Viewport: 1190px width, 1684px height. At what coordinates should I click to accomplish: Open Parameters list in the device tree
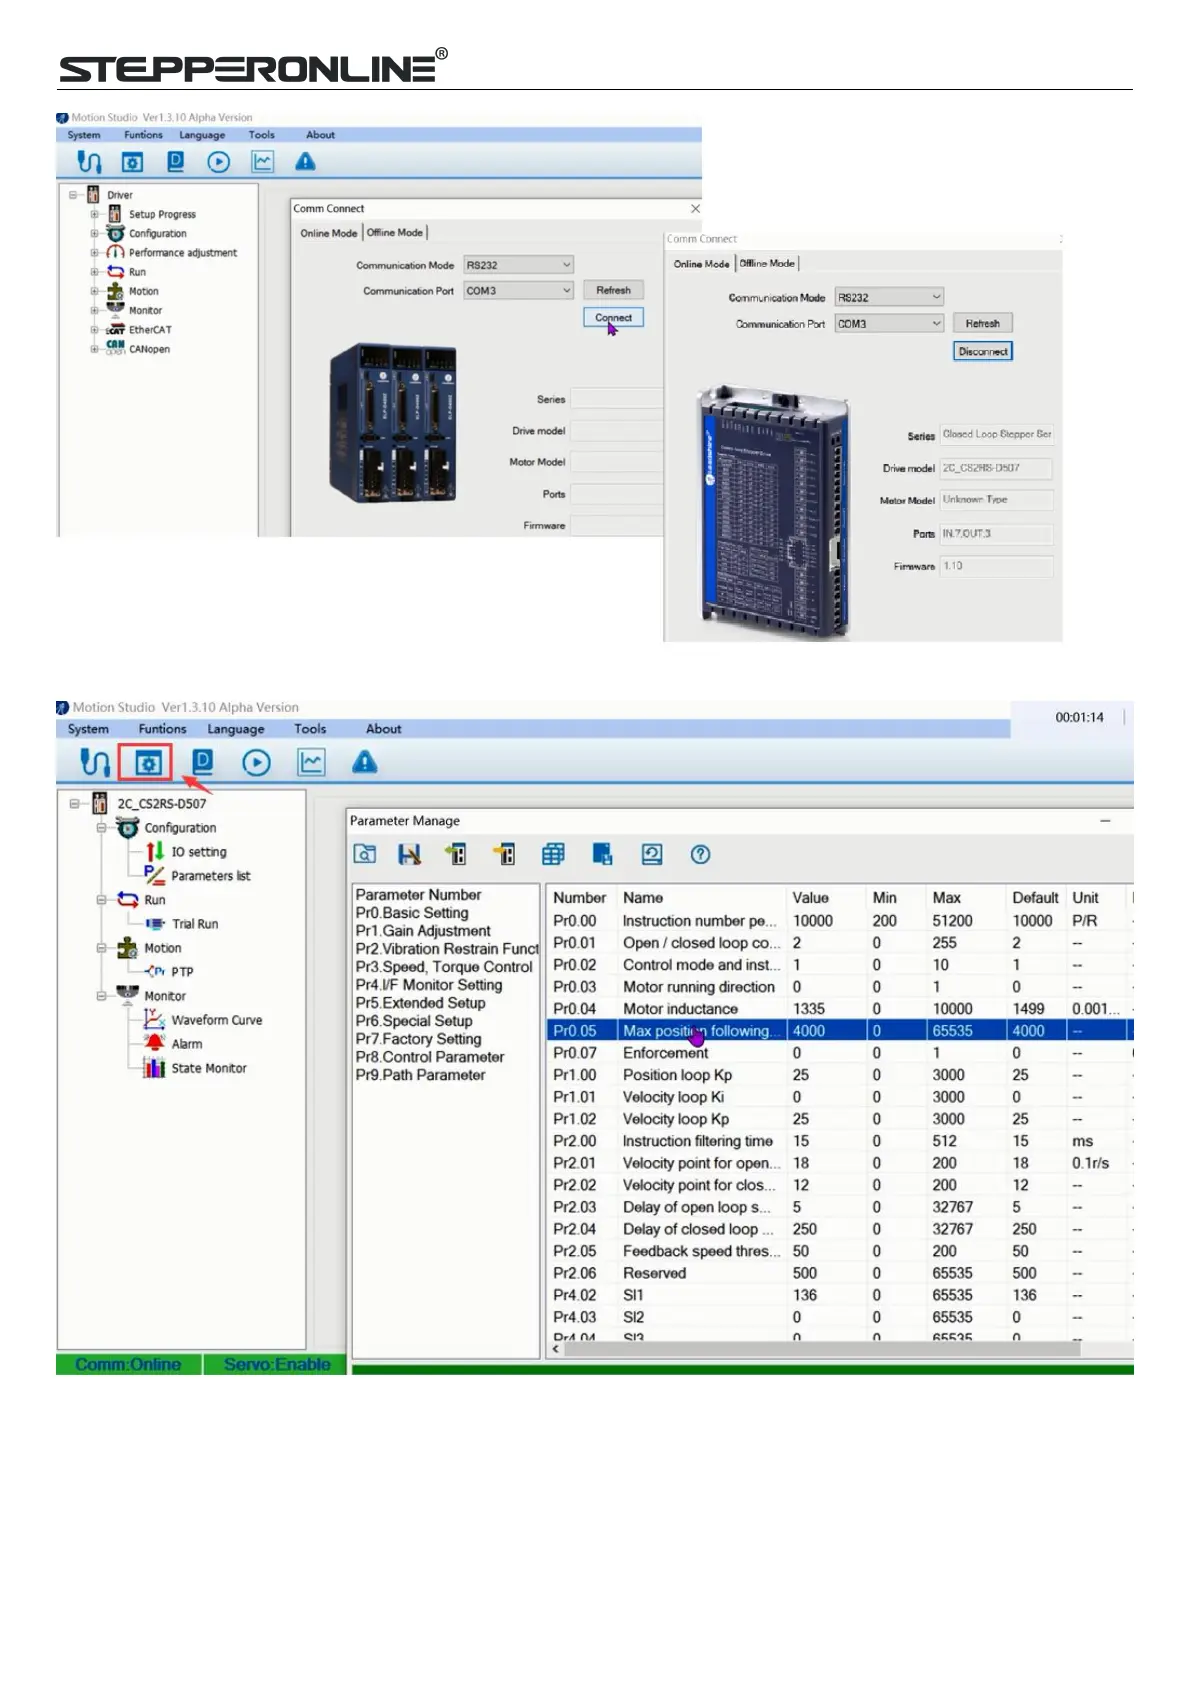pyautogui.click(x=210, y=876)
